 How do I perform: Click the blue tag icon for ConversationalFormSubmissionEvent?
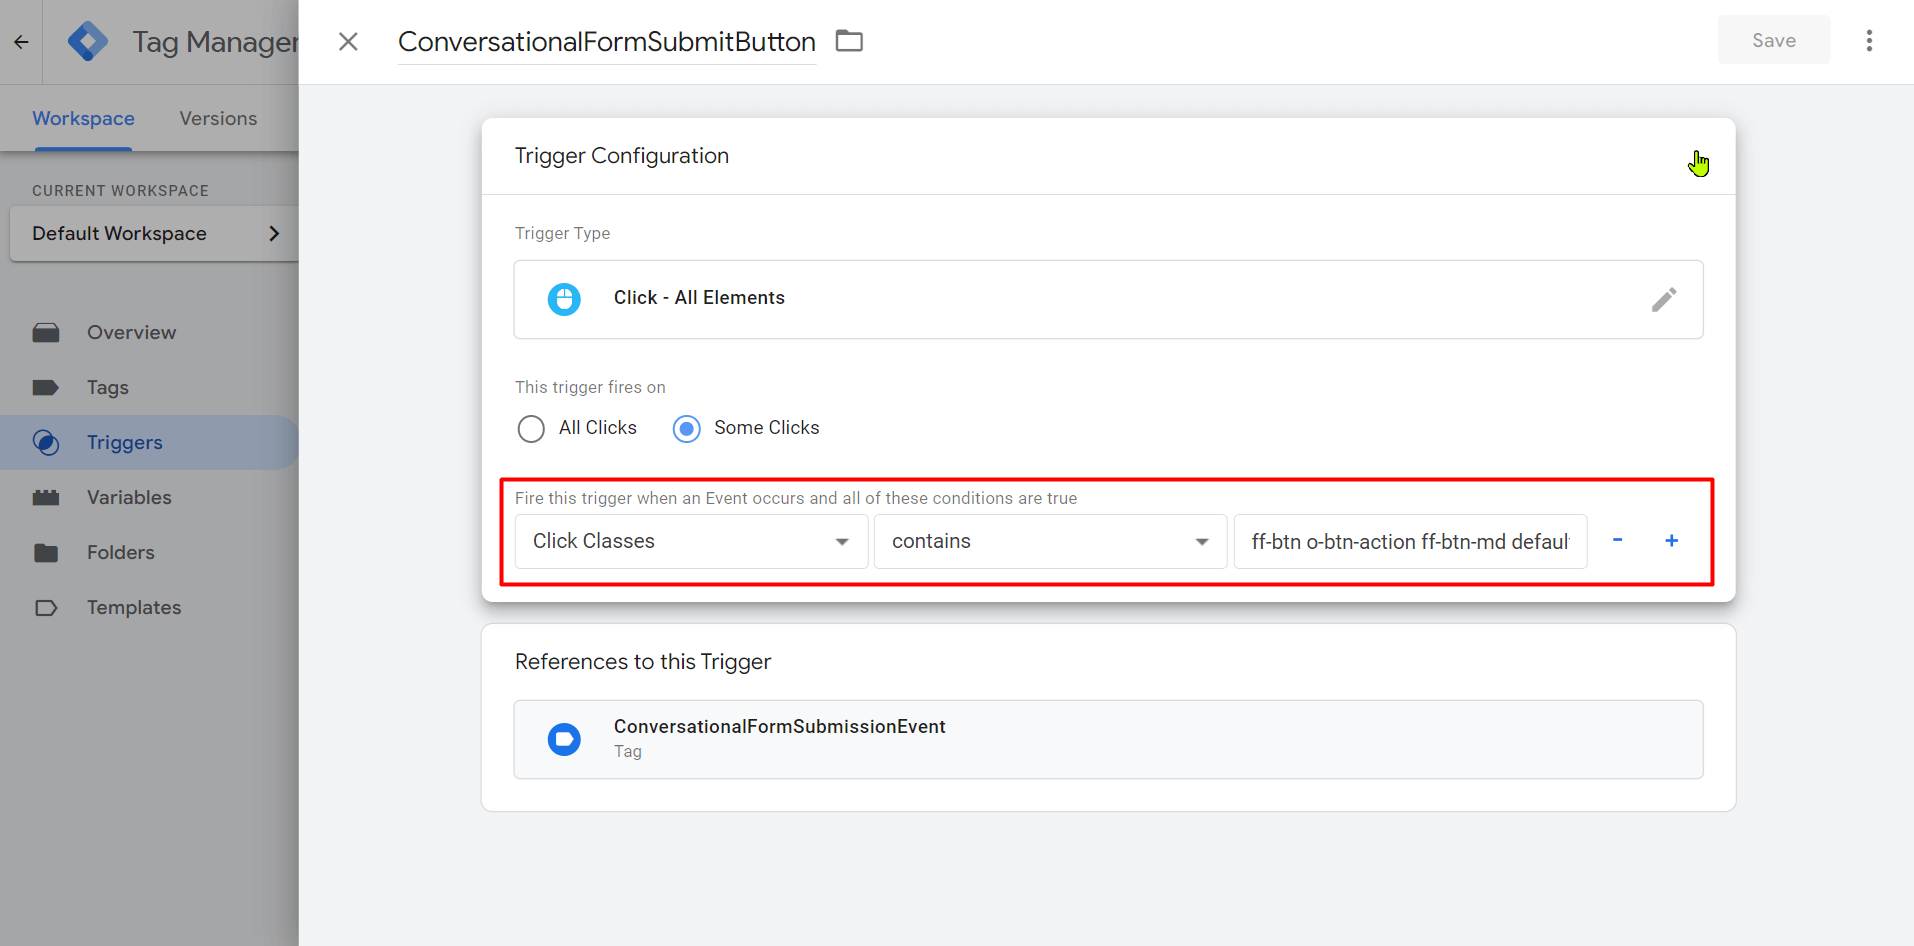pos(564,739)
